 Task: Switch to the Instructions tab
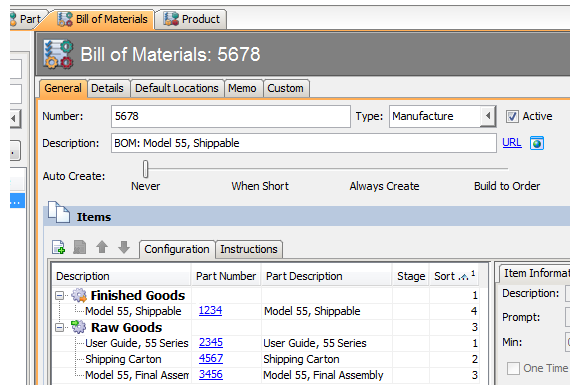point(249,249)
